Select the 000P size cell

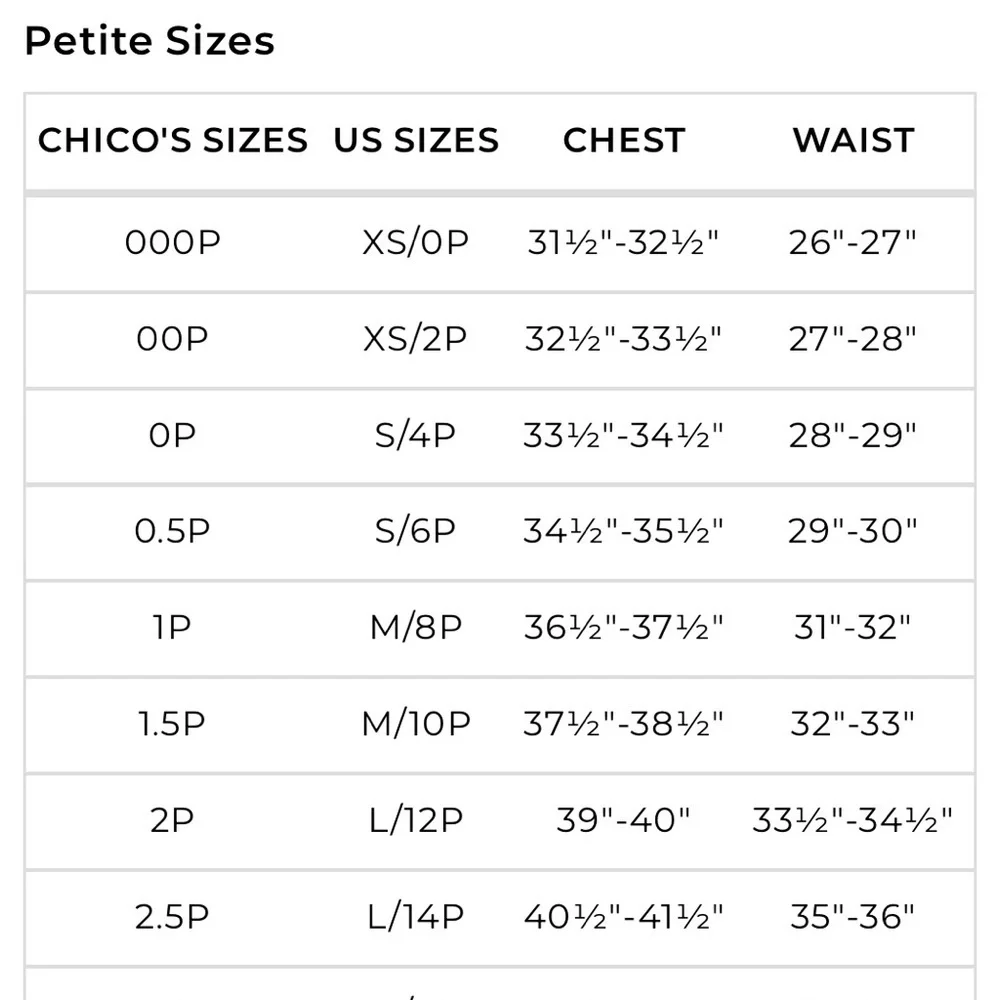(173, 243)
